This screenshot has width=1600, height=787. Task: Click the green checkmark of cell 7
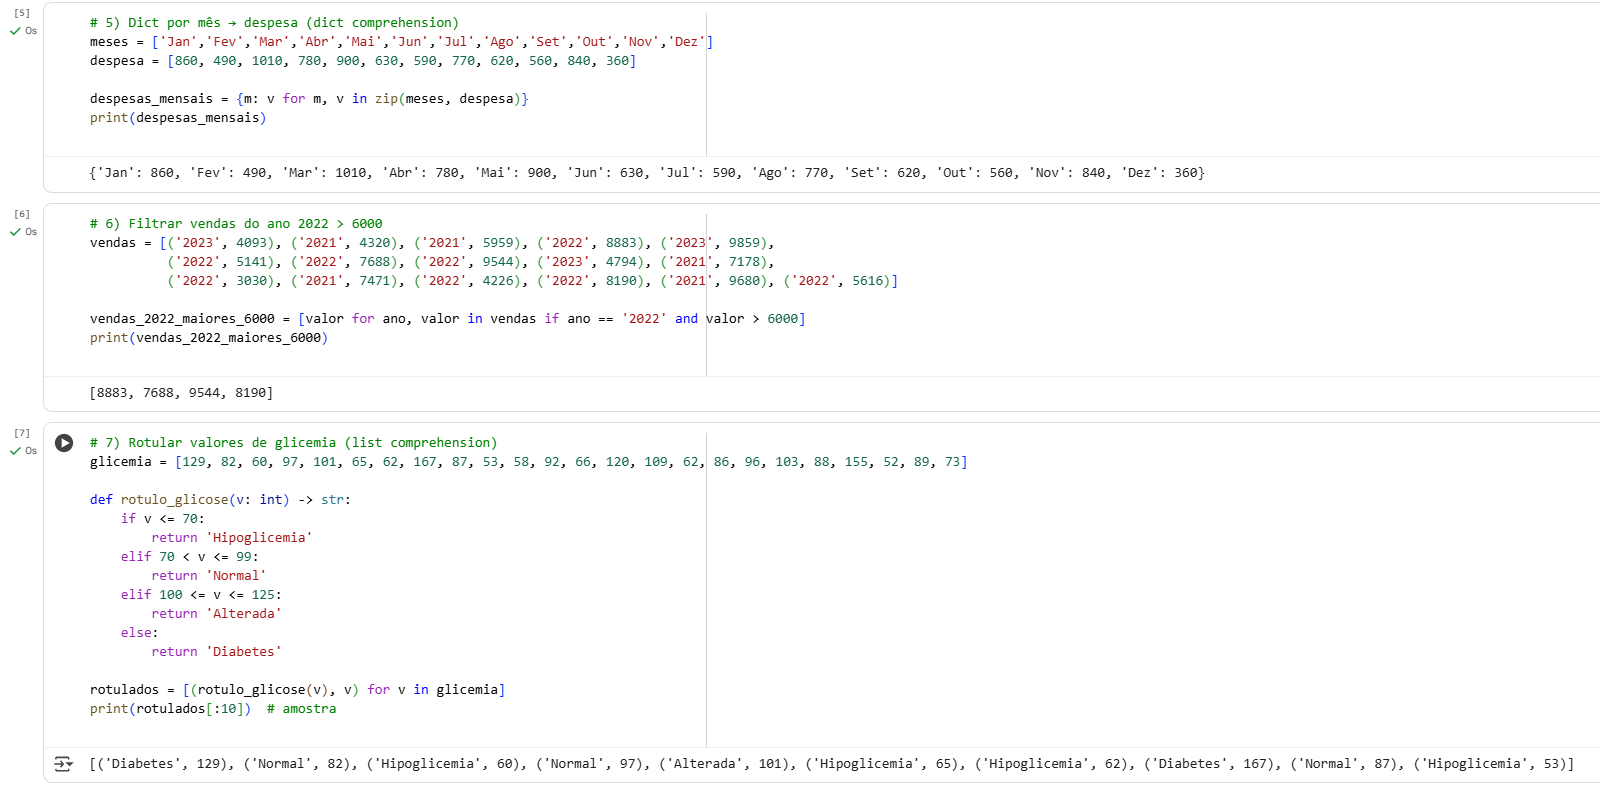(x=15, y=451)
